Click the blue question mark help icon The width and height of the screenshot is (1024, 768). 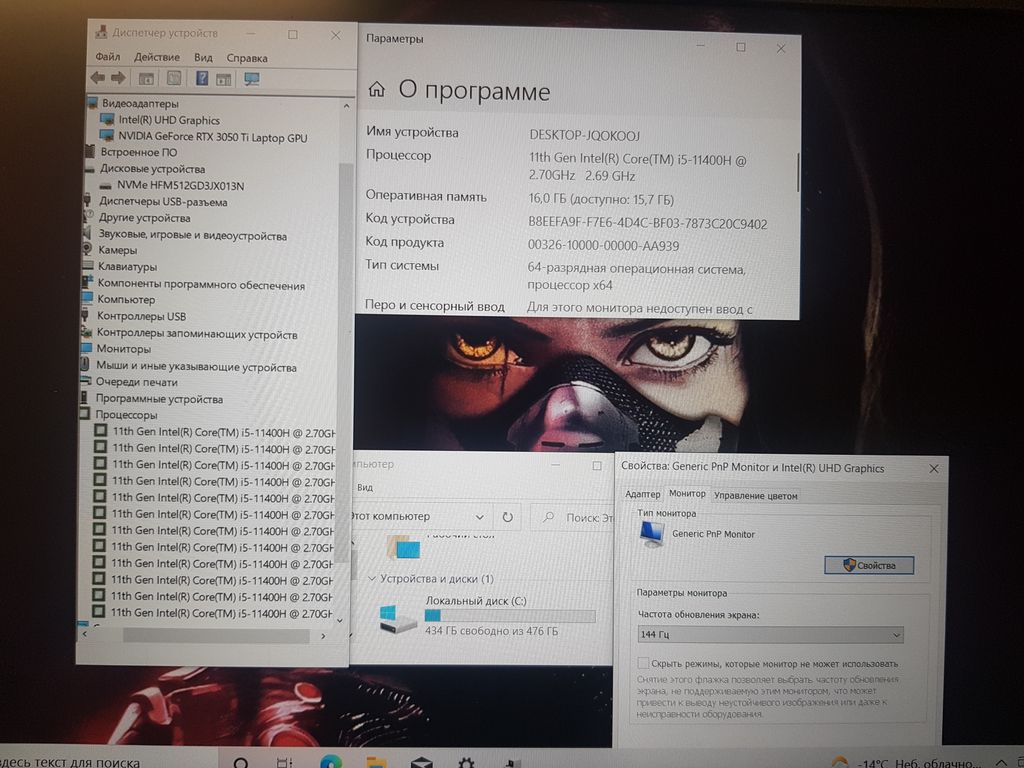tap(202, 78)
